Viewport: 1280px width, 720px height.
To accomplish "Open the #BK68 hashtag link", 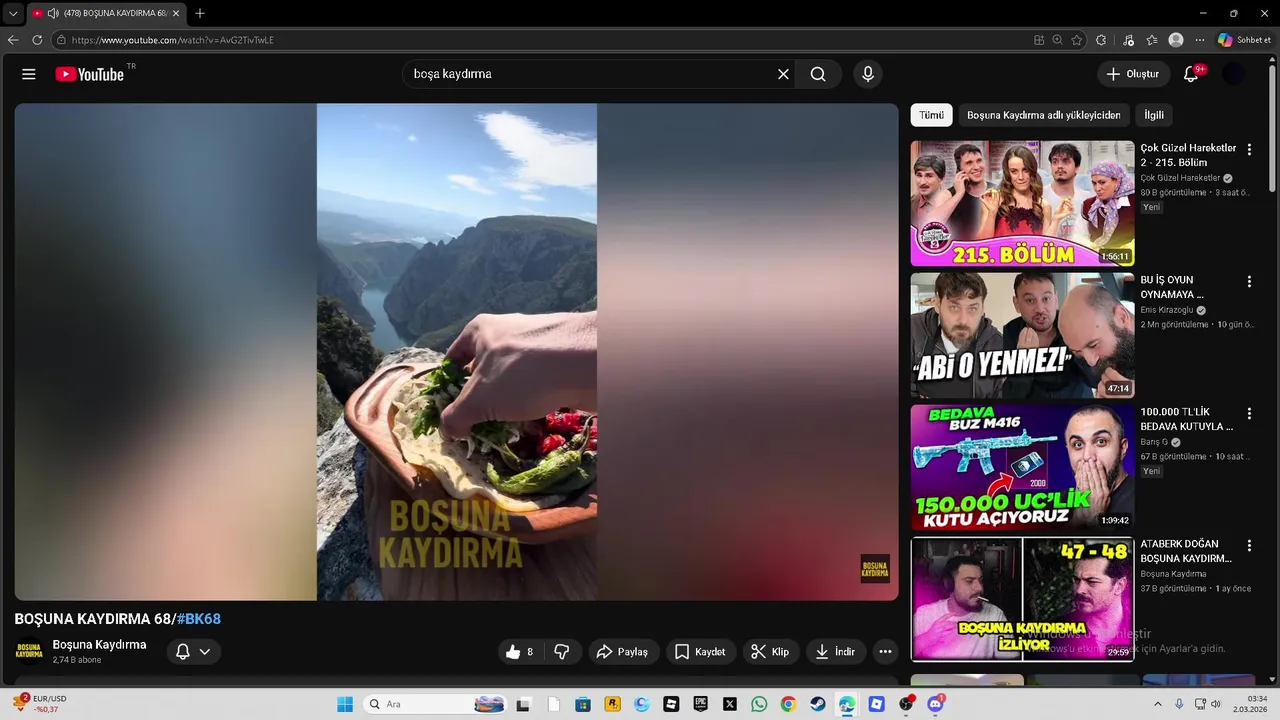I will click(199, 619).
